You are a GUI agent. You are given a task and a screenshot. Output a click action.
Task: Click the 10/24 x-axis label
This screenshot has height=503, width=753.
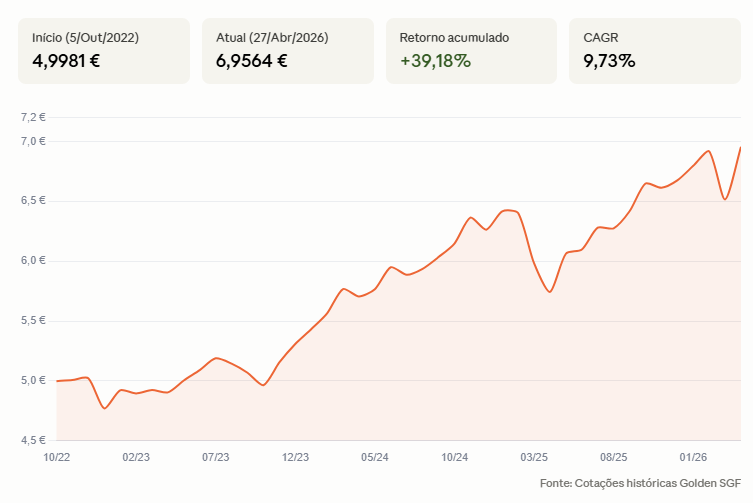click(x=454, y=457)
